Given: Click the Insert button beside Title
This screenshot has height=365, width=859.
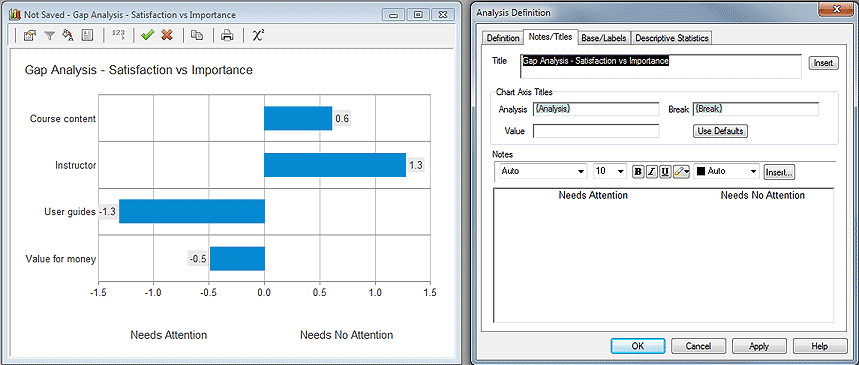Looking at the screenshot, I should point(823,63).
